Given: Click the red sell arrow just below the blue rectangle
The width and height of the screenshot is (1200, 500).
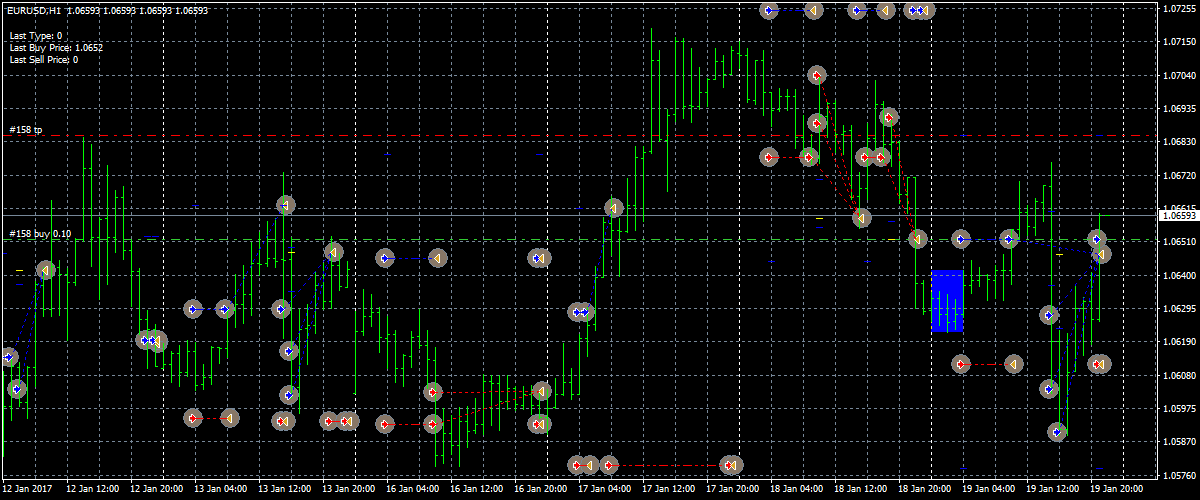Looking at the screenshot, I should point(961,364).
